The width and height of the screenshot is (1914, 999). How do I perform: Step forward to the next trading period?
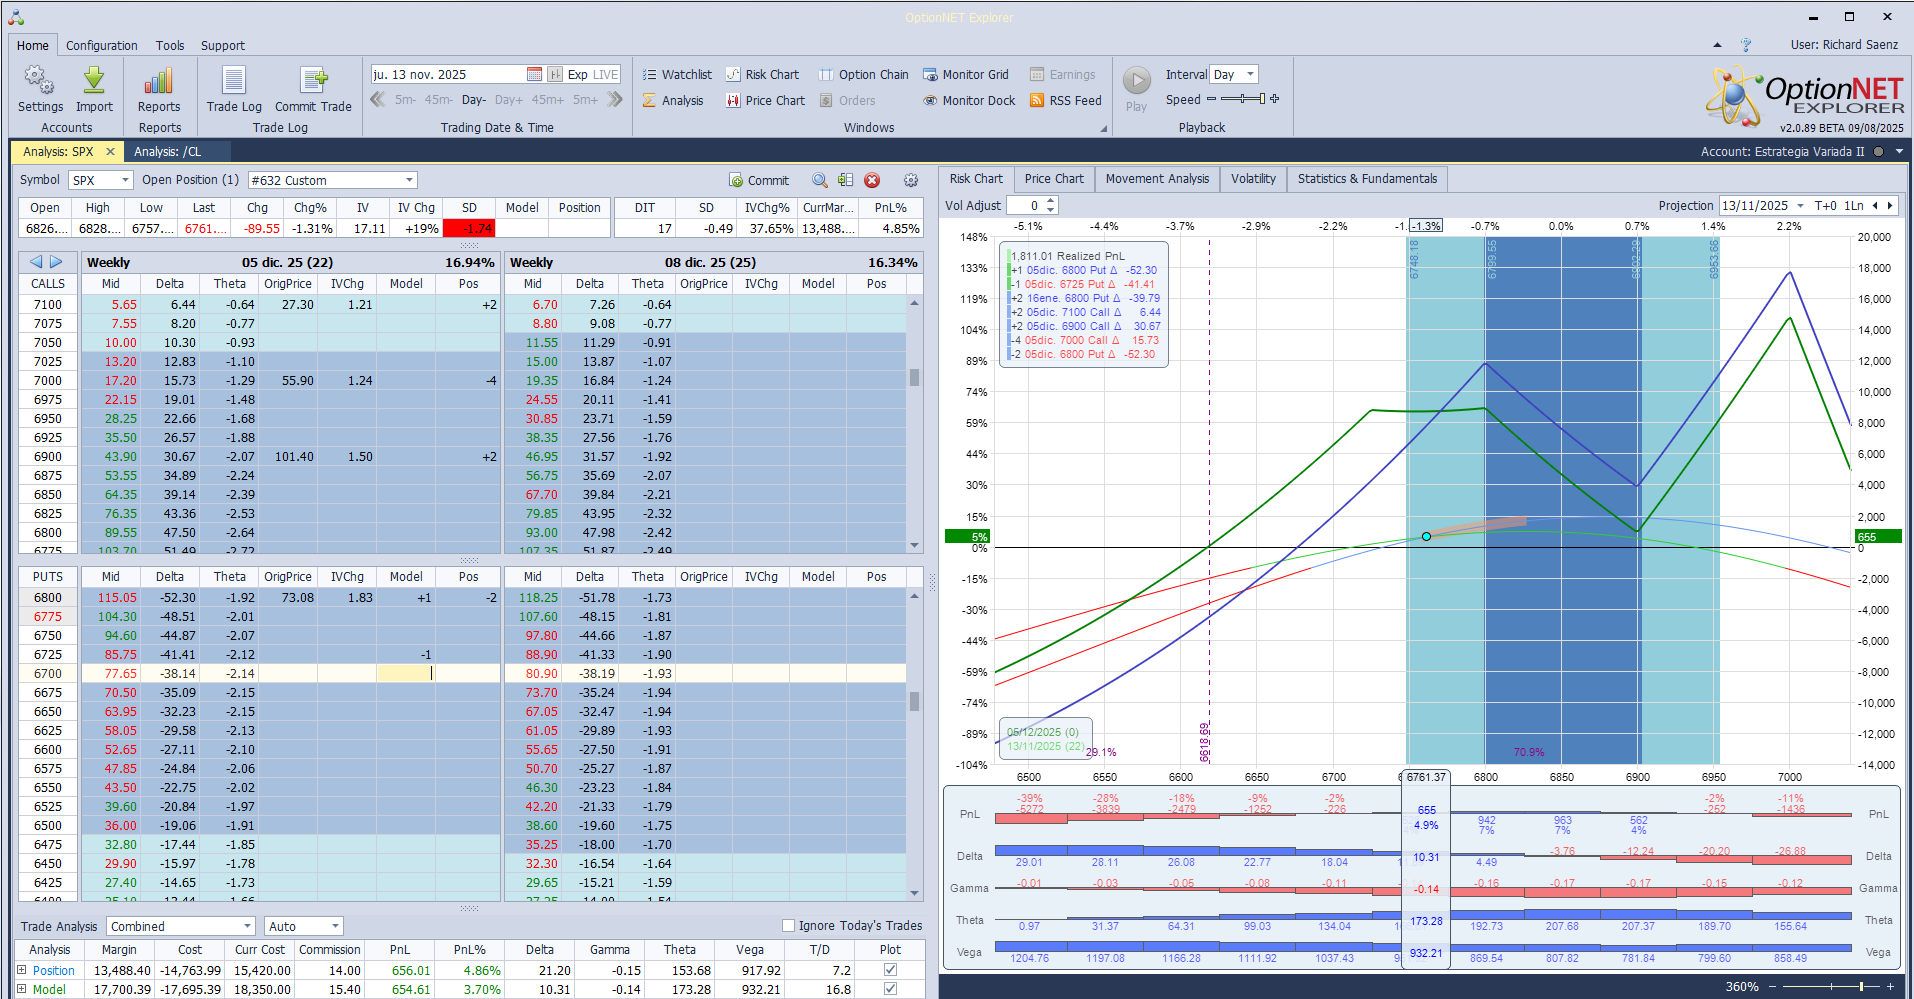615,99
